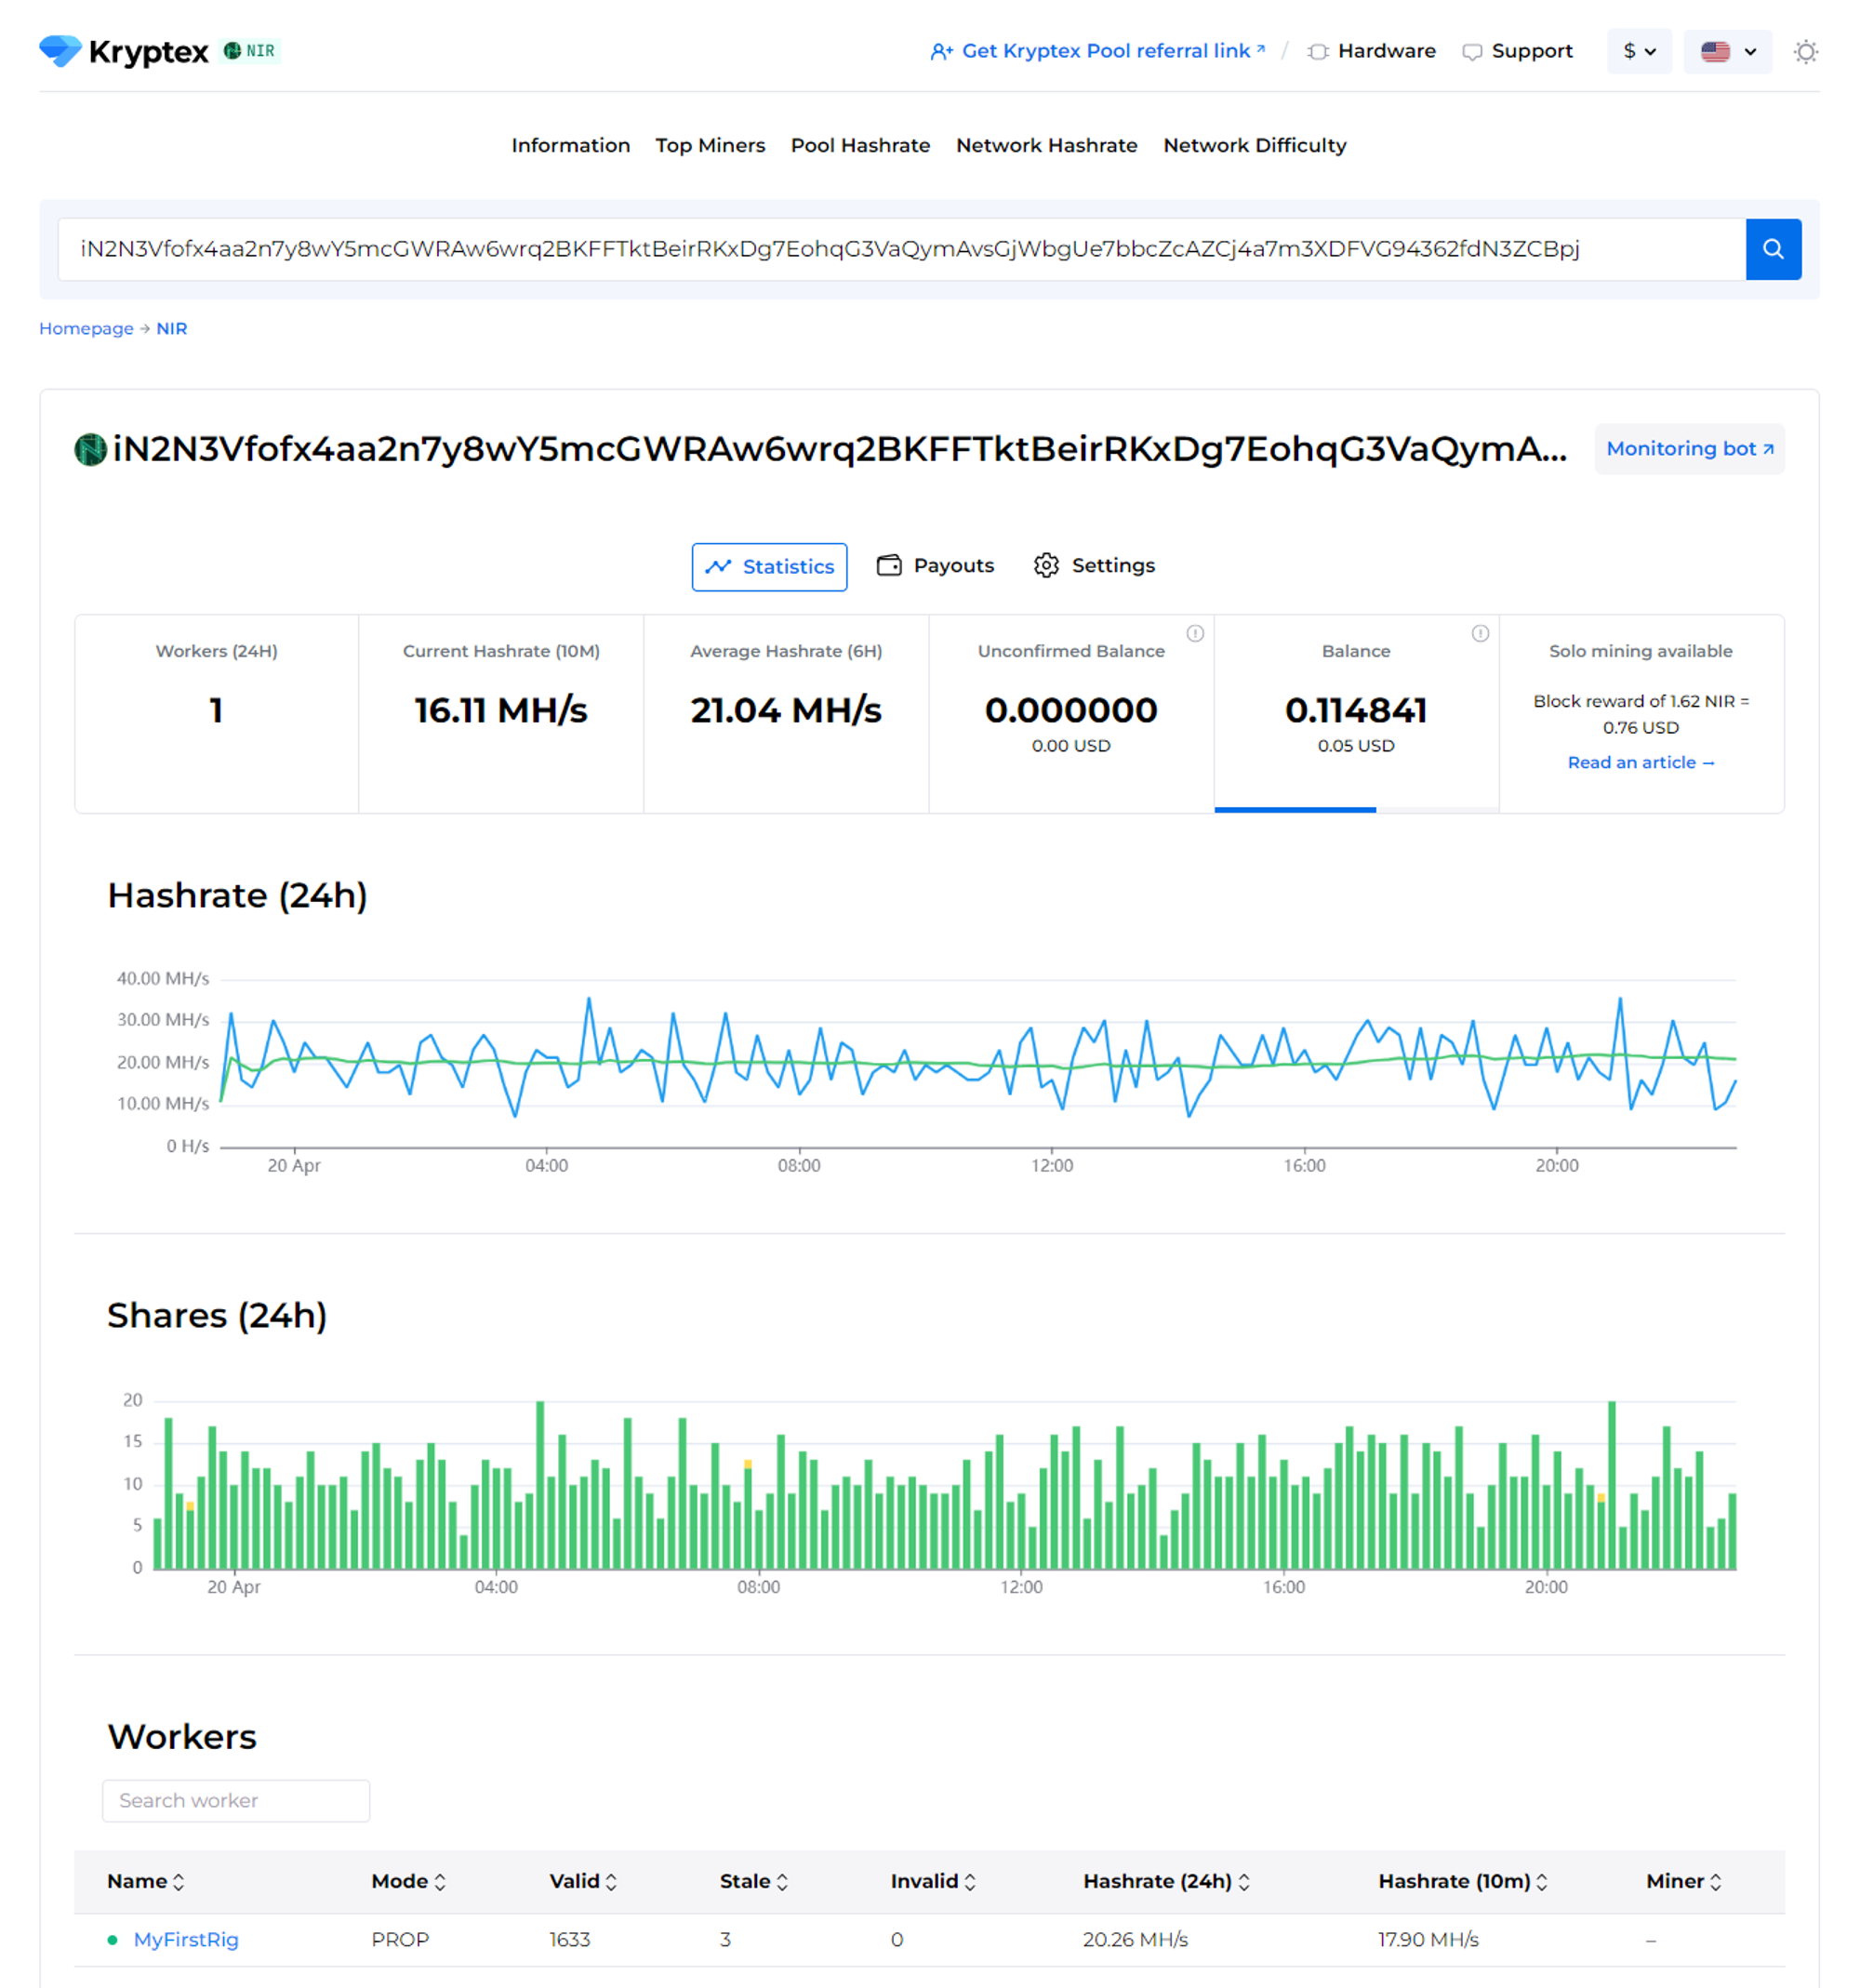
Task: Click the info icon on Unconfirmed Balance
Action: (1195, 633)
